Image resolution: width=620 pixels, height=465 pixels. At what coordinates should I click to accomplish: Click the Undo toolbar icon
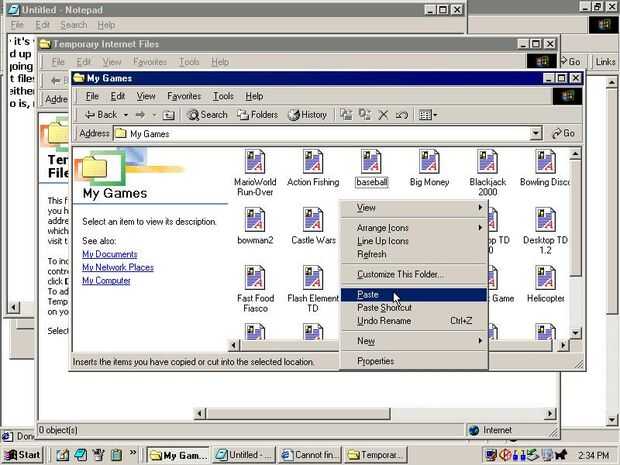point(401,115)
